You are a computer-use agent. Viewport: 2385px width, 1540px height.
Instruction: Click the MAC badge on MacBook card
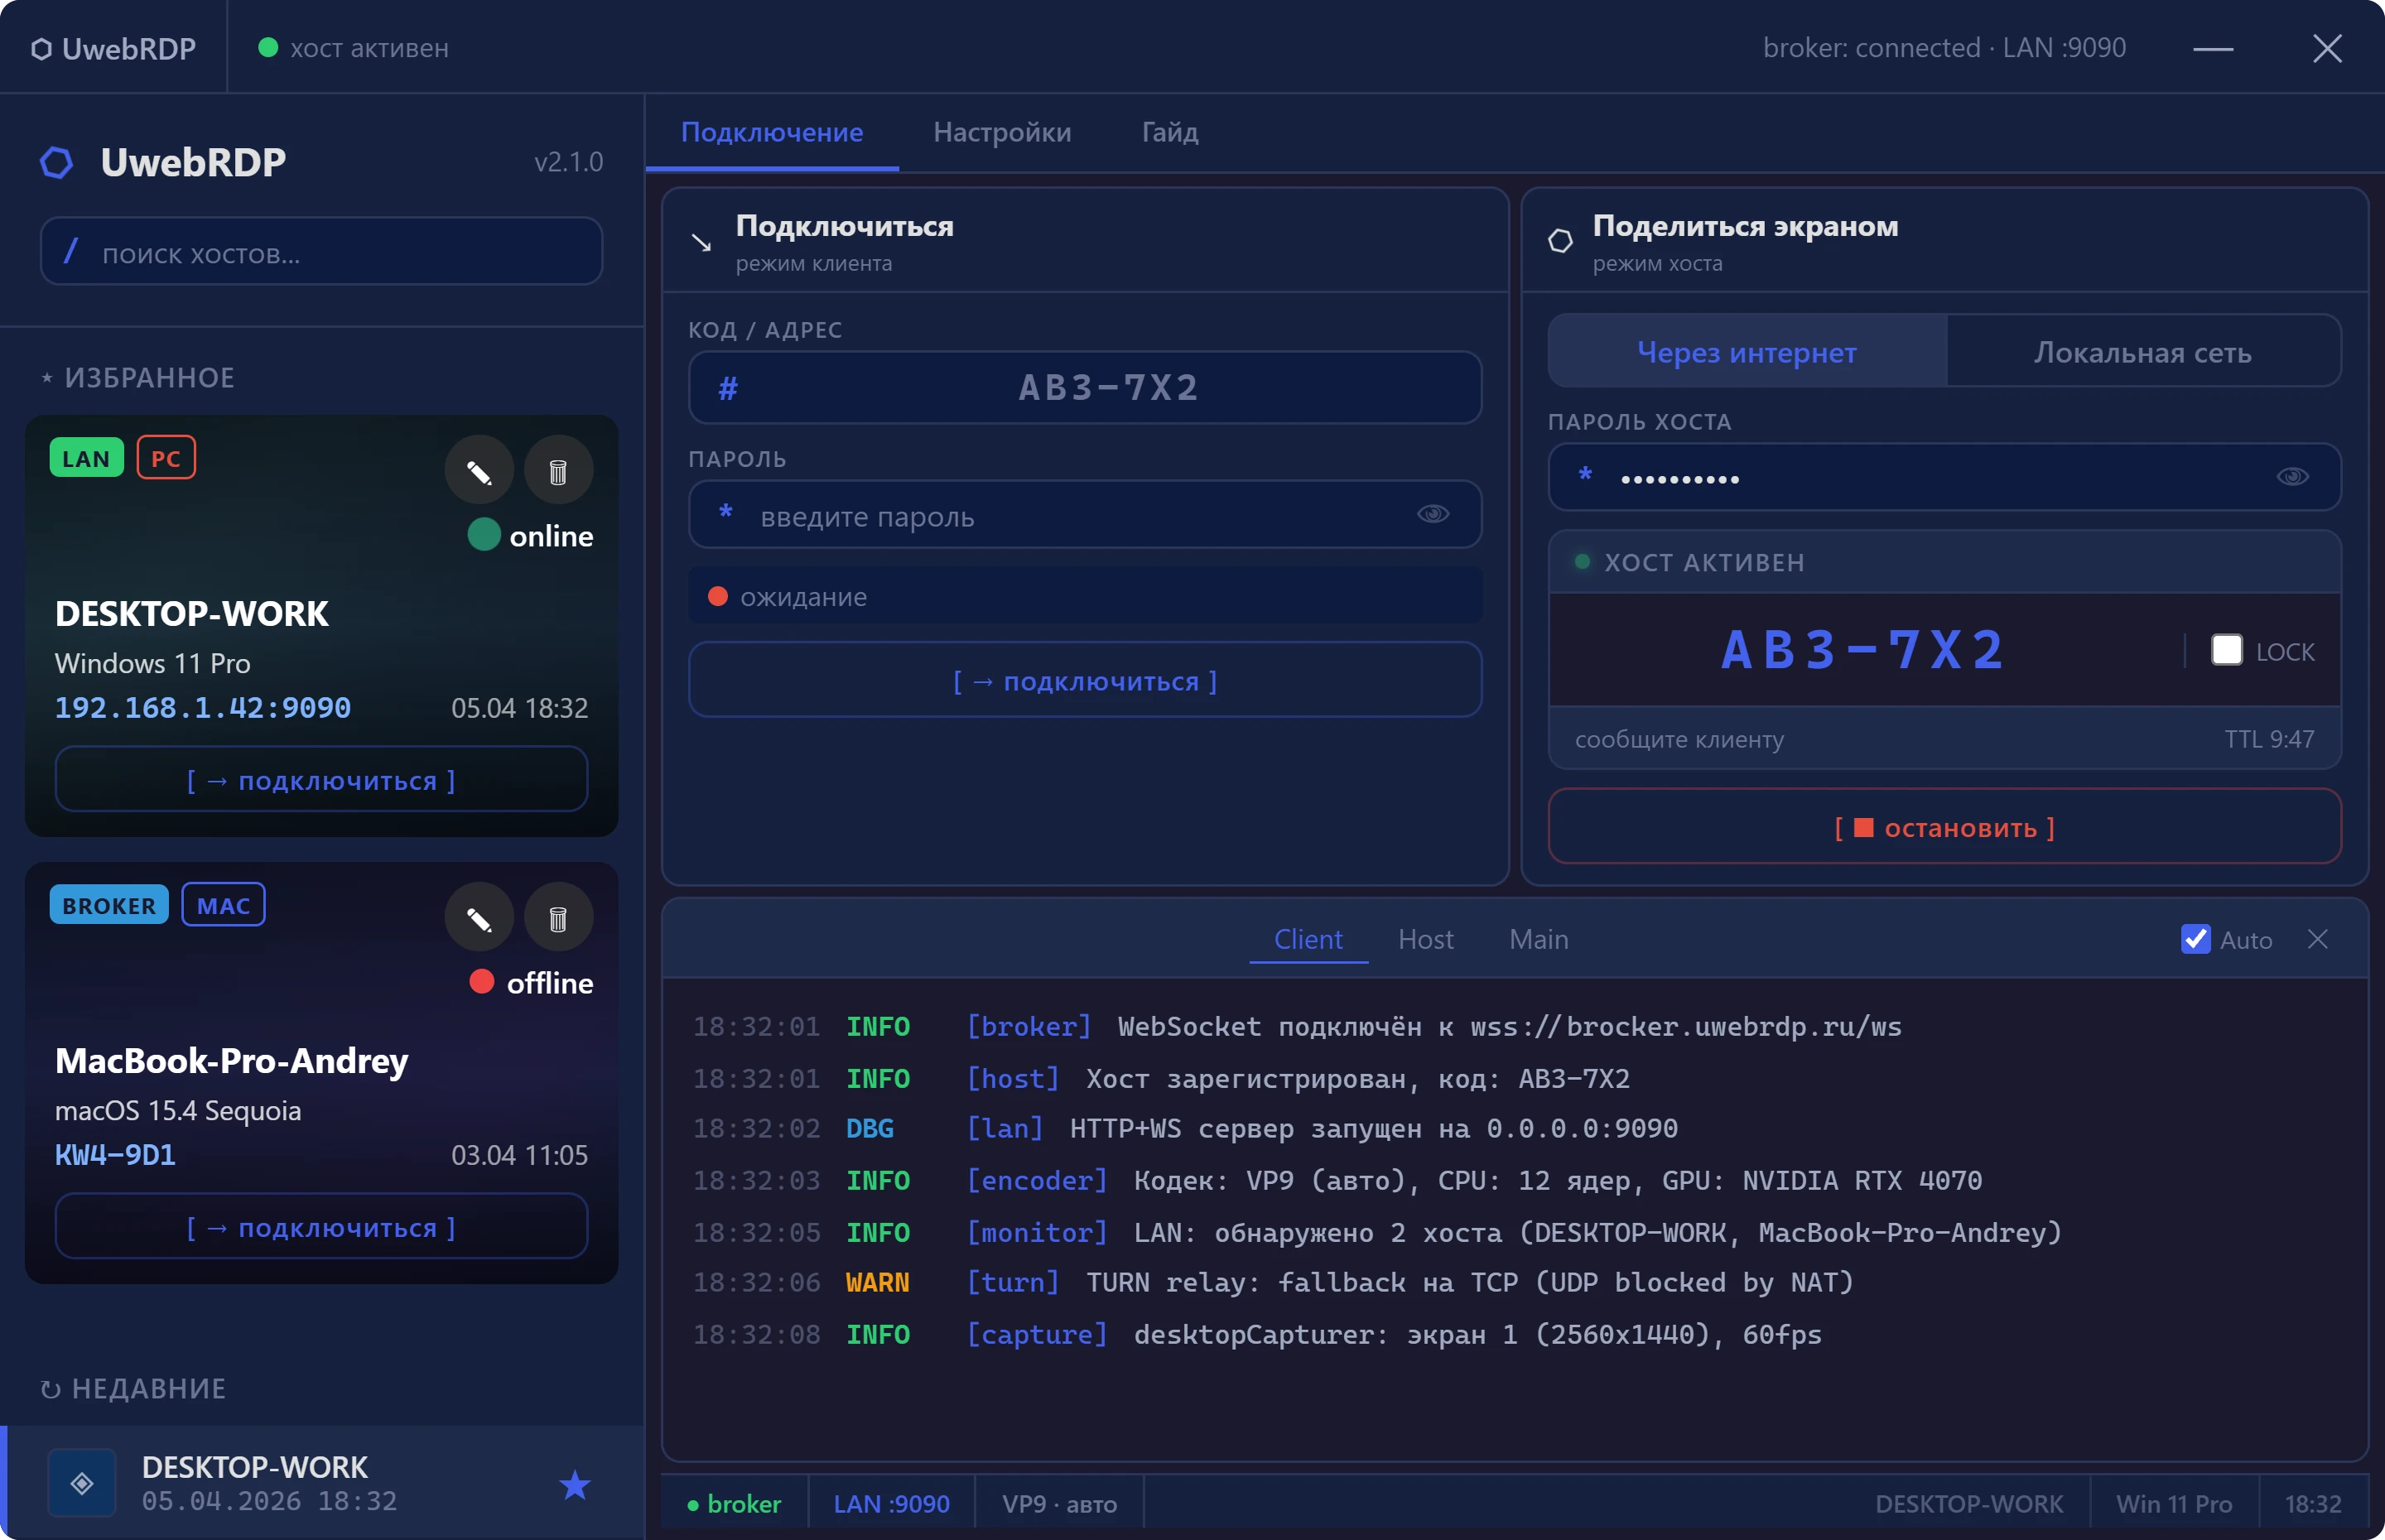click(x=223, y=905)
